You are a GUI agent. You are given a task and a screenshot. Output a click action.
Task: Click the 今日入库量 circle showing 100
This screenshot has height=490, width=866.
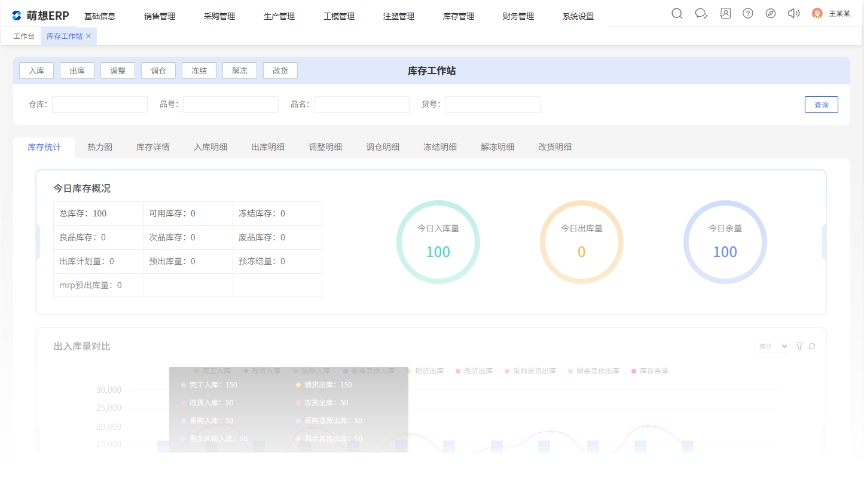[438, 242]
